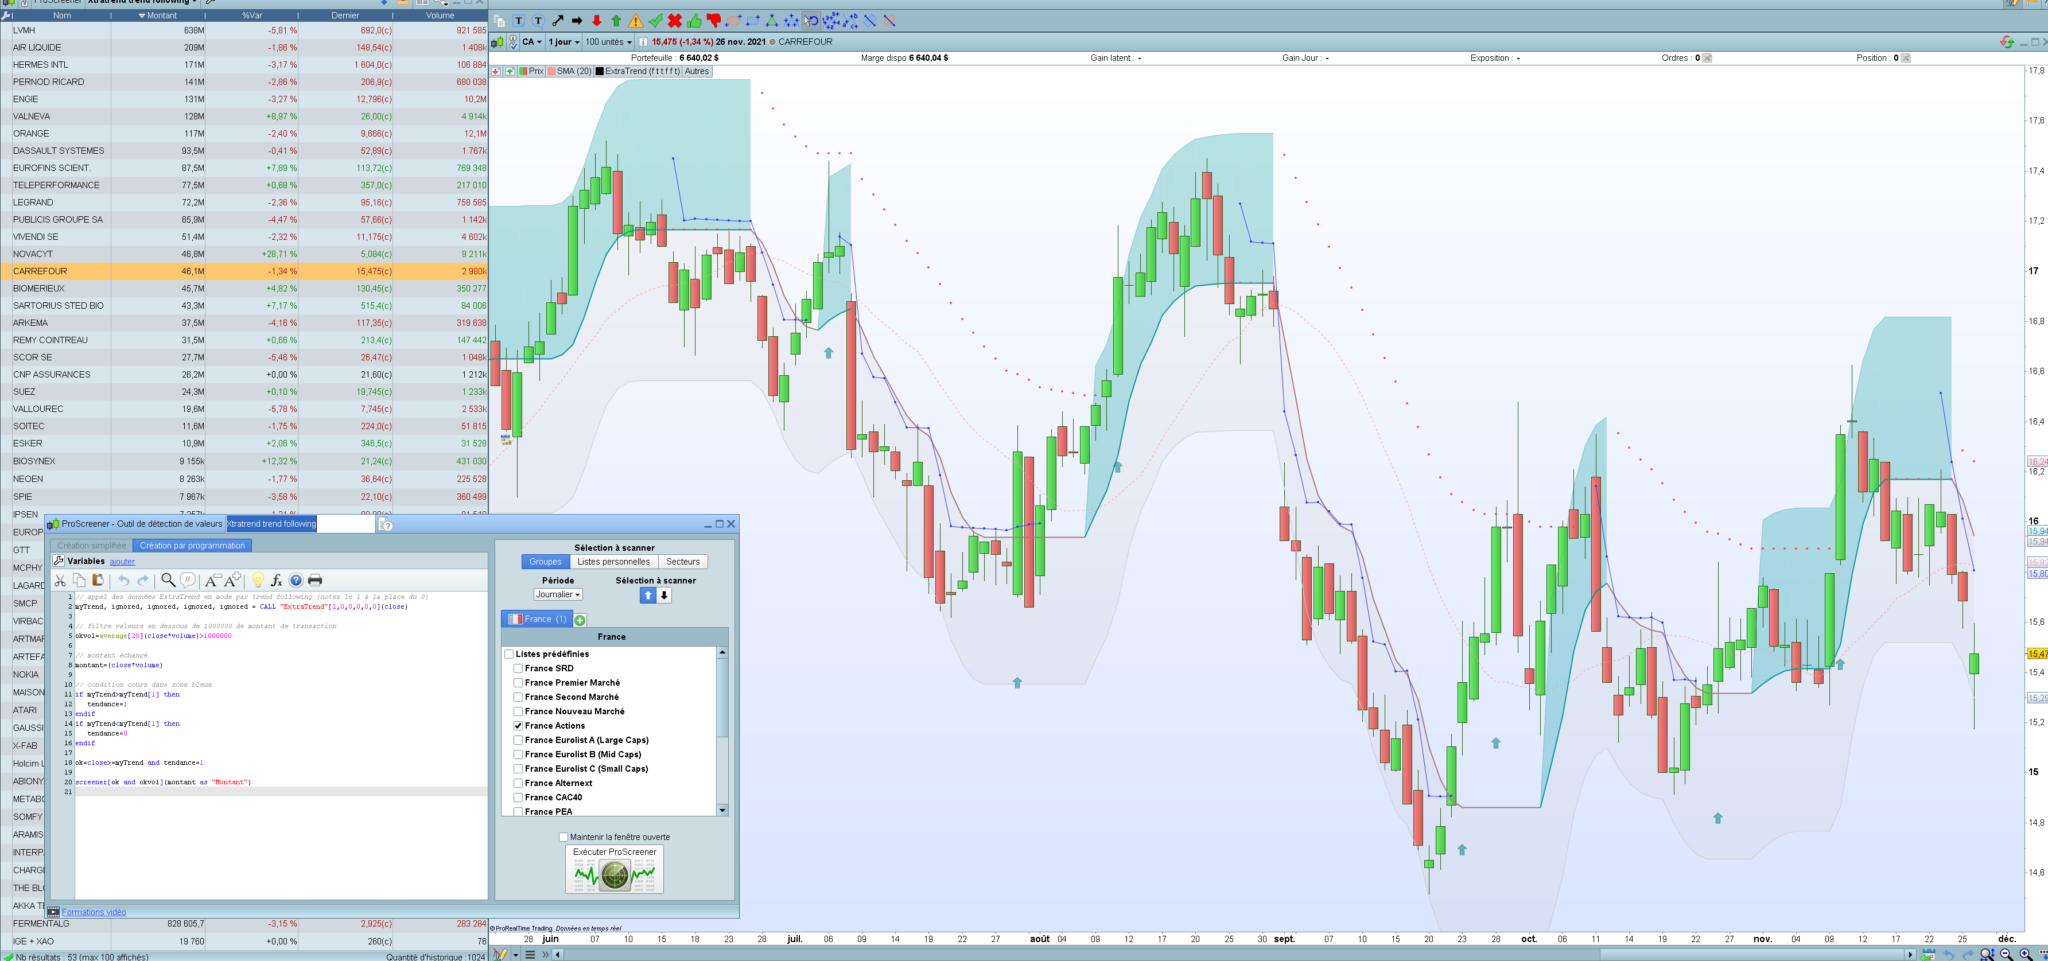Add a market with green plus button
The image size is (2048, 961).
(580, 620)
